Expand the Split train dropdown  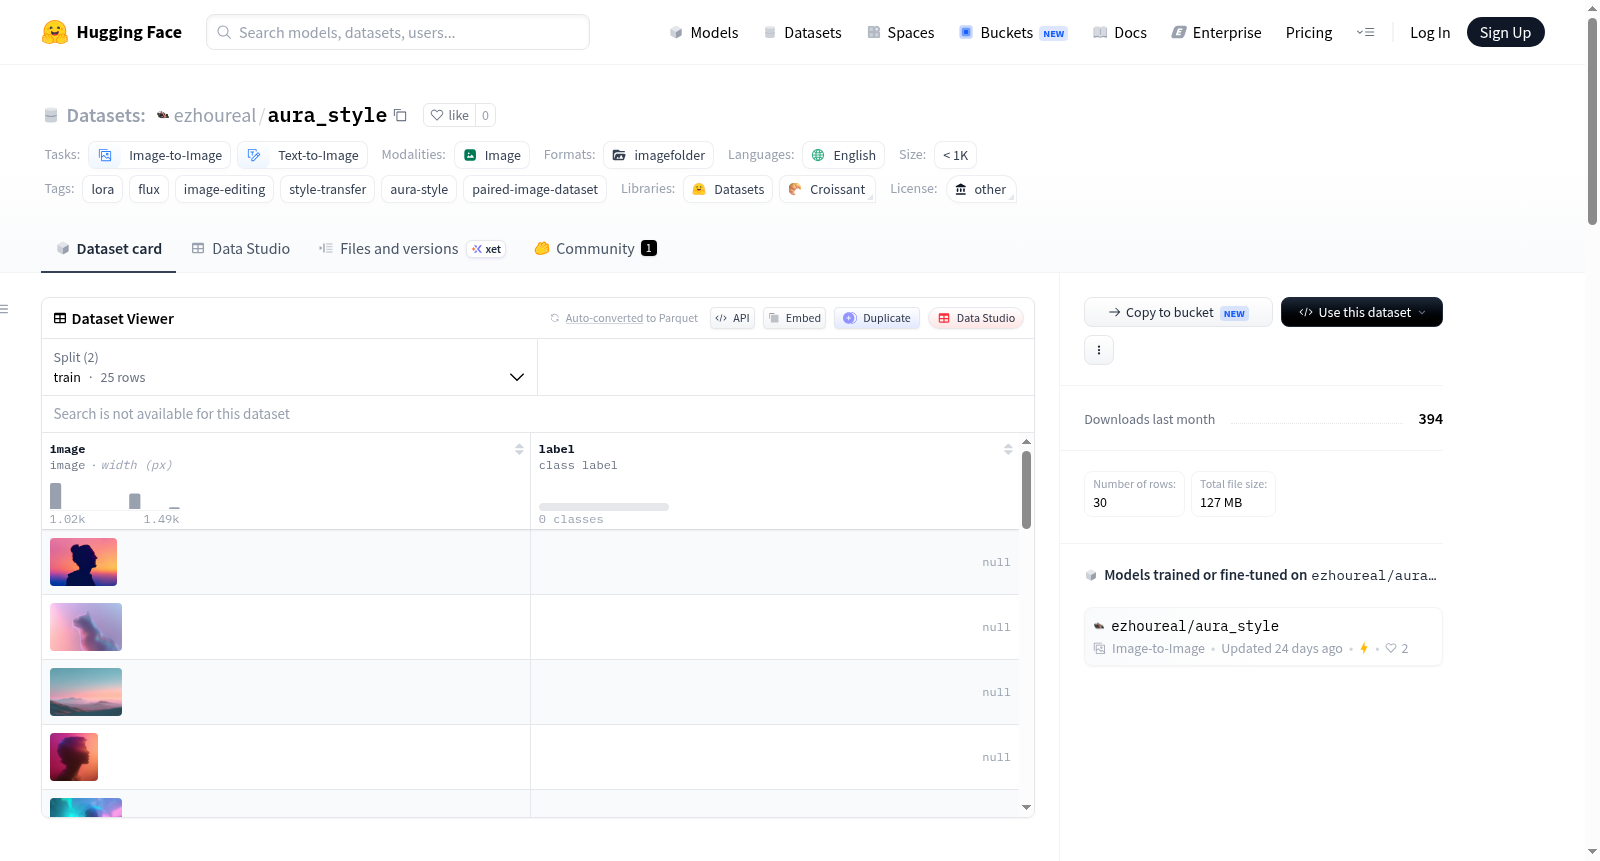289,367
